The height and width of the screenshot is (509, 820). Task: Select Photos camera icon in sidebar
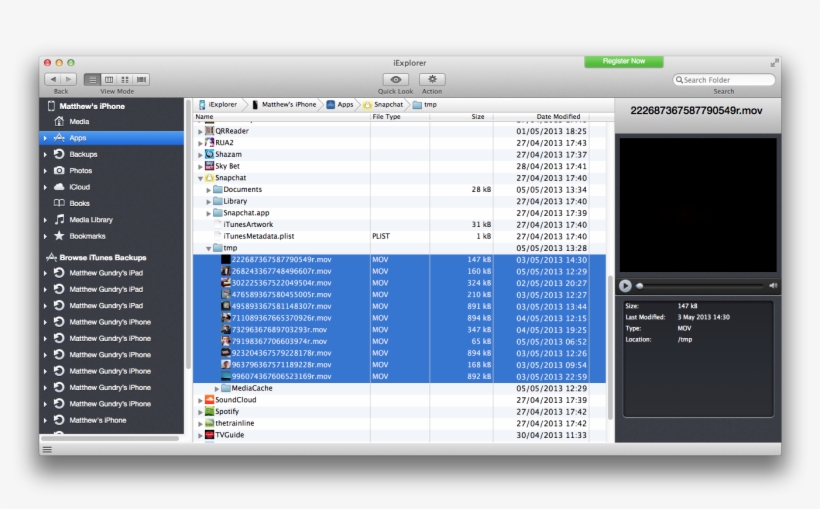pyautogui.click(x=59, y=171)
